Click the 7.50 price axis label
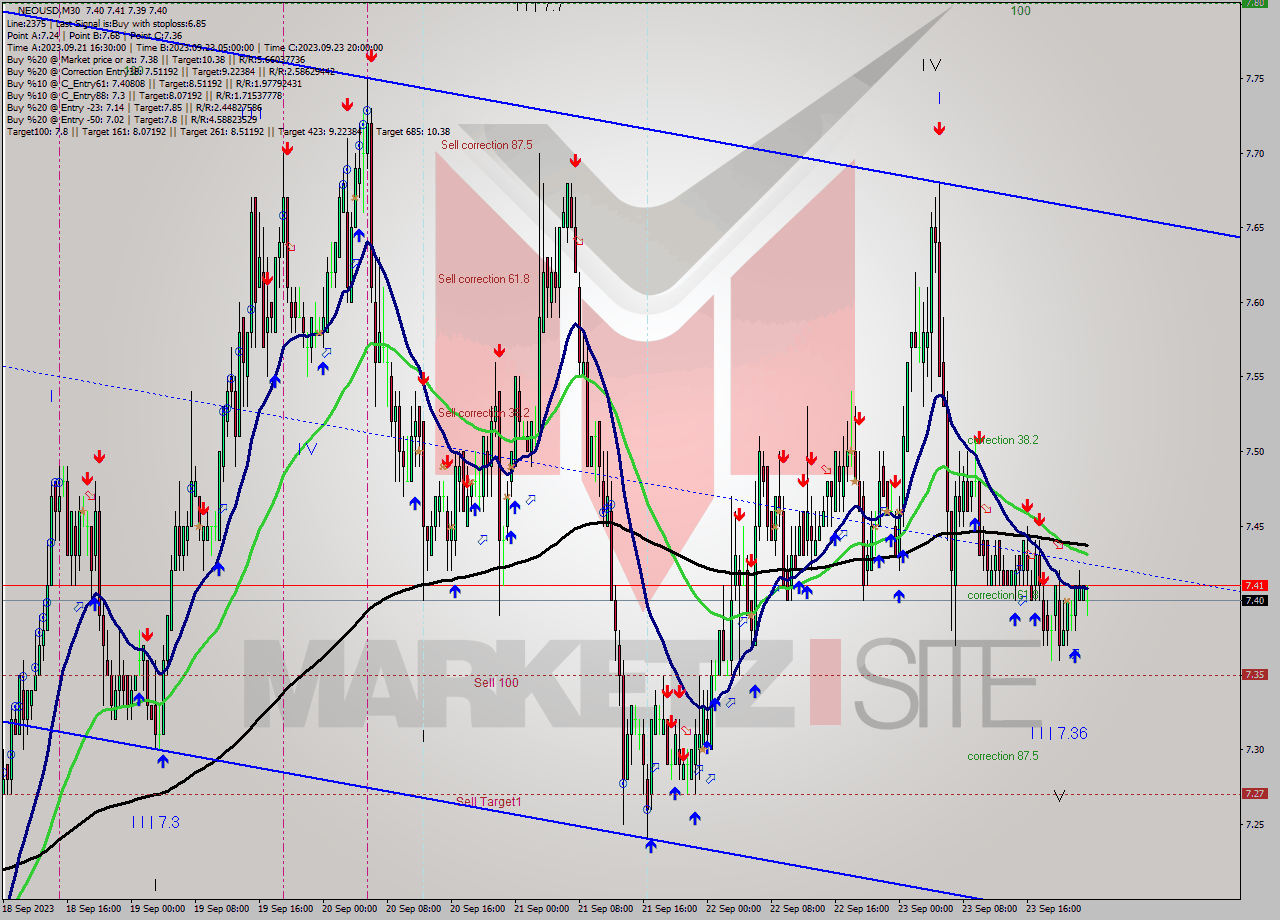 [1255, 452]
